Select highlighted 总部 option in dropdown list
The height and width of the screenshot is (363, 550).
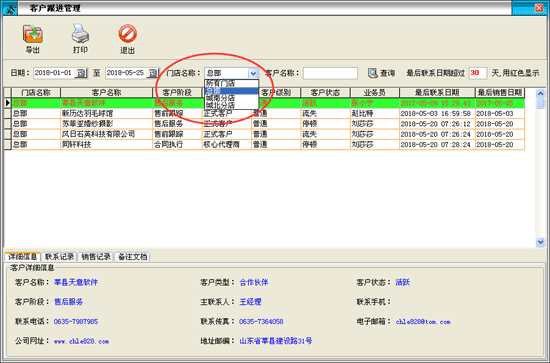pos(232,91)
